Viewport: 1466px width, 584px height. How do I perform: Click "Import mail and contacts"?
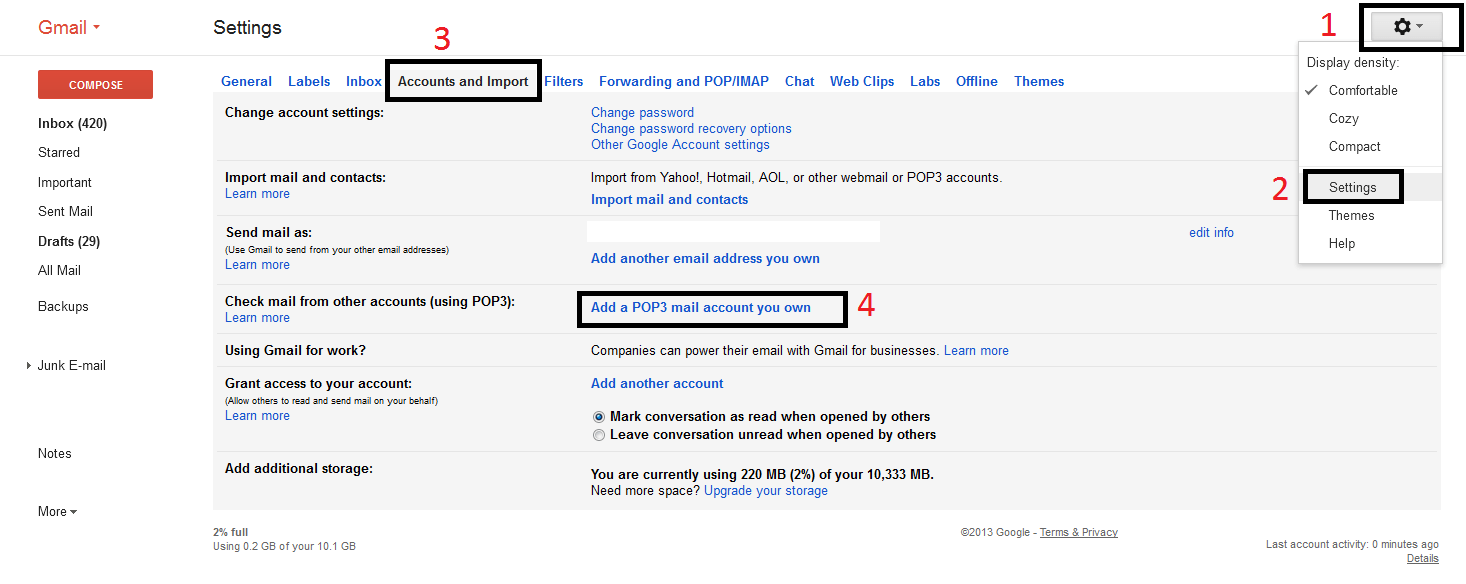(669, 199)
